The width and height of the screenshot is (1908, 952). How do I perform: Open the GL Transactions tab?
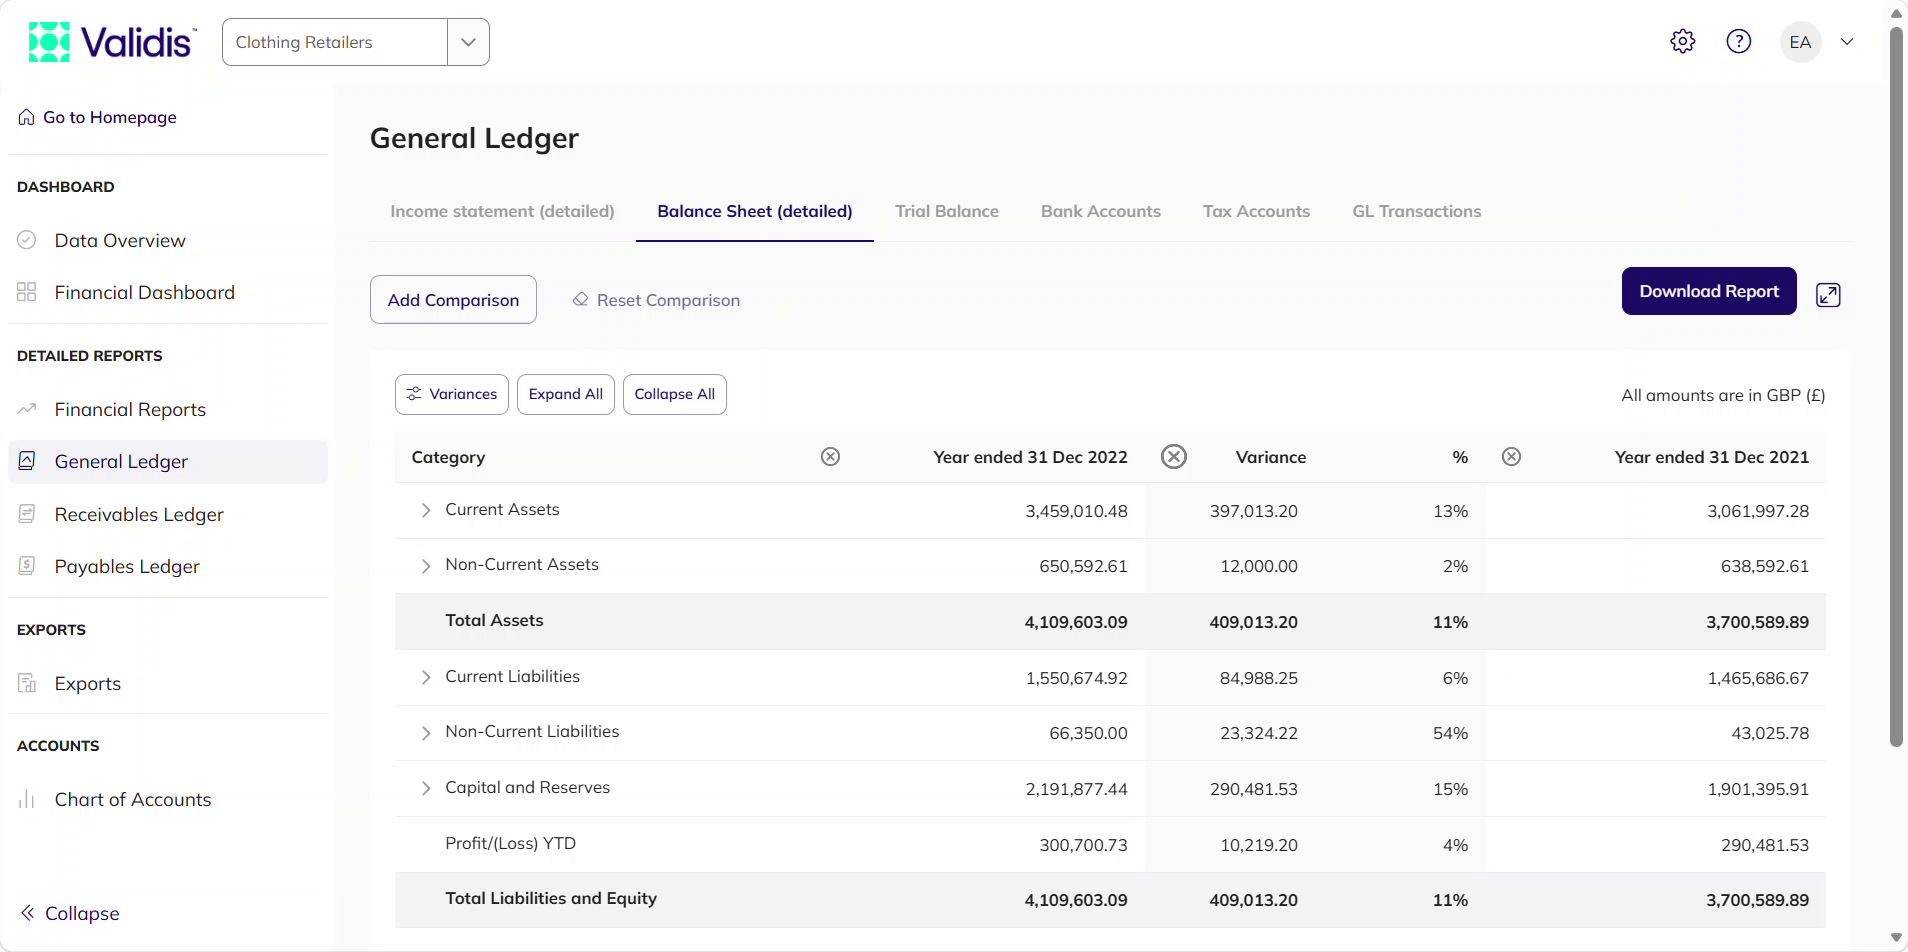pyautogui.click(x=1417, y=211)
